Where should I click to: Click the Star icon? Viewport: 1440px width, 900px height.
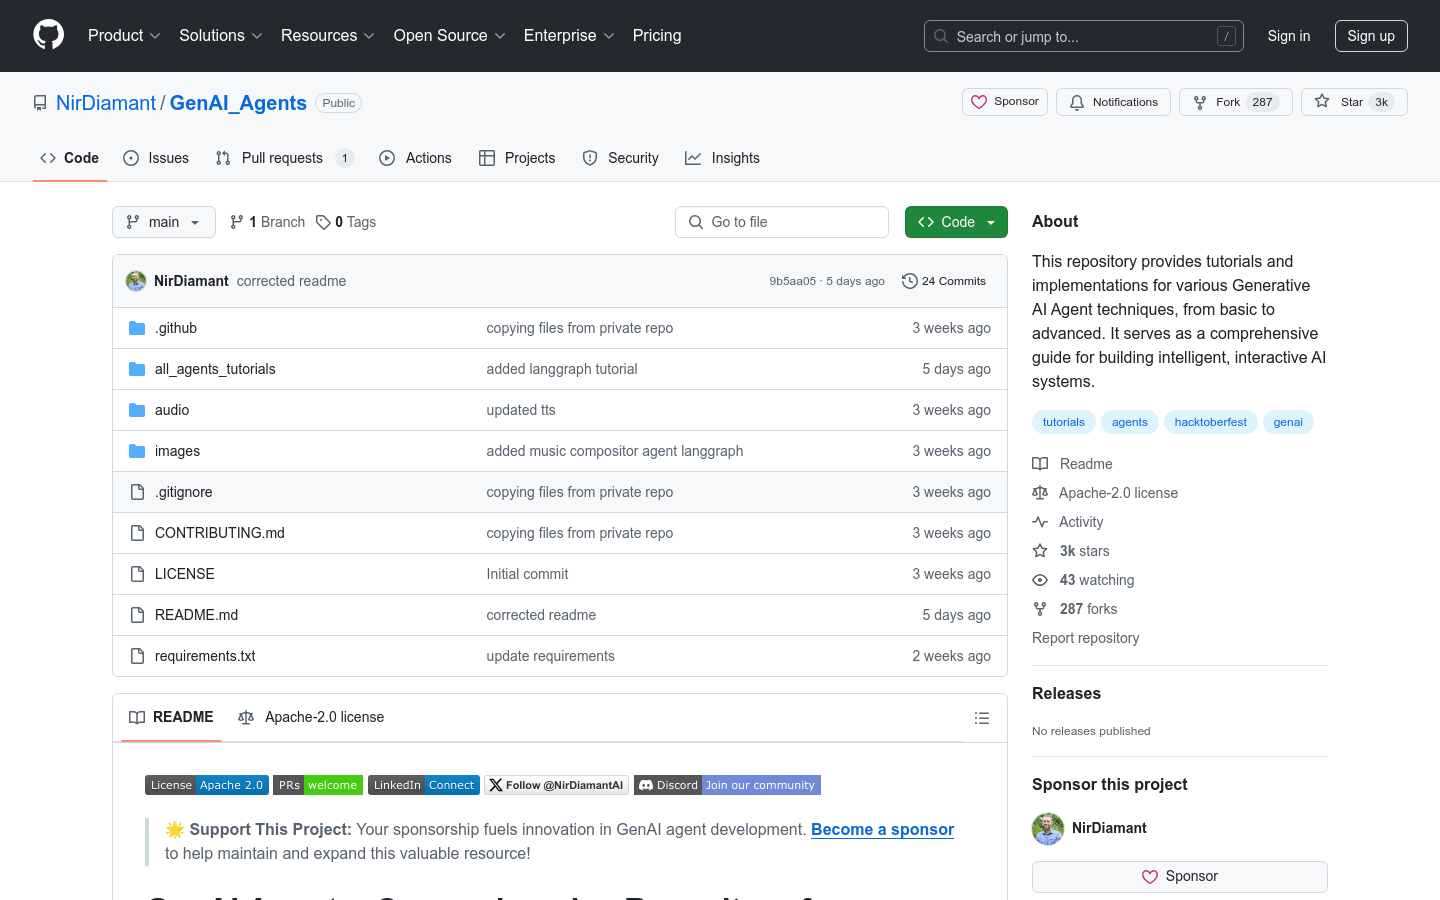(x=1322, y=101)
